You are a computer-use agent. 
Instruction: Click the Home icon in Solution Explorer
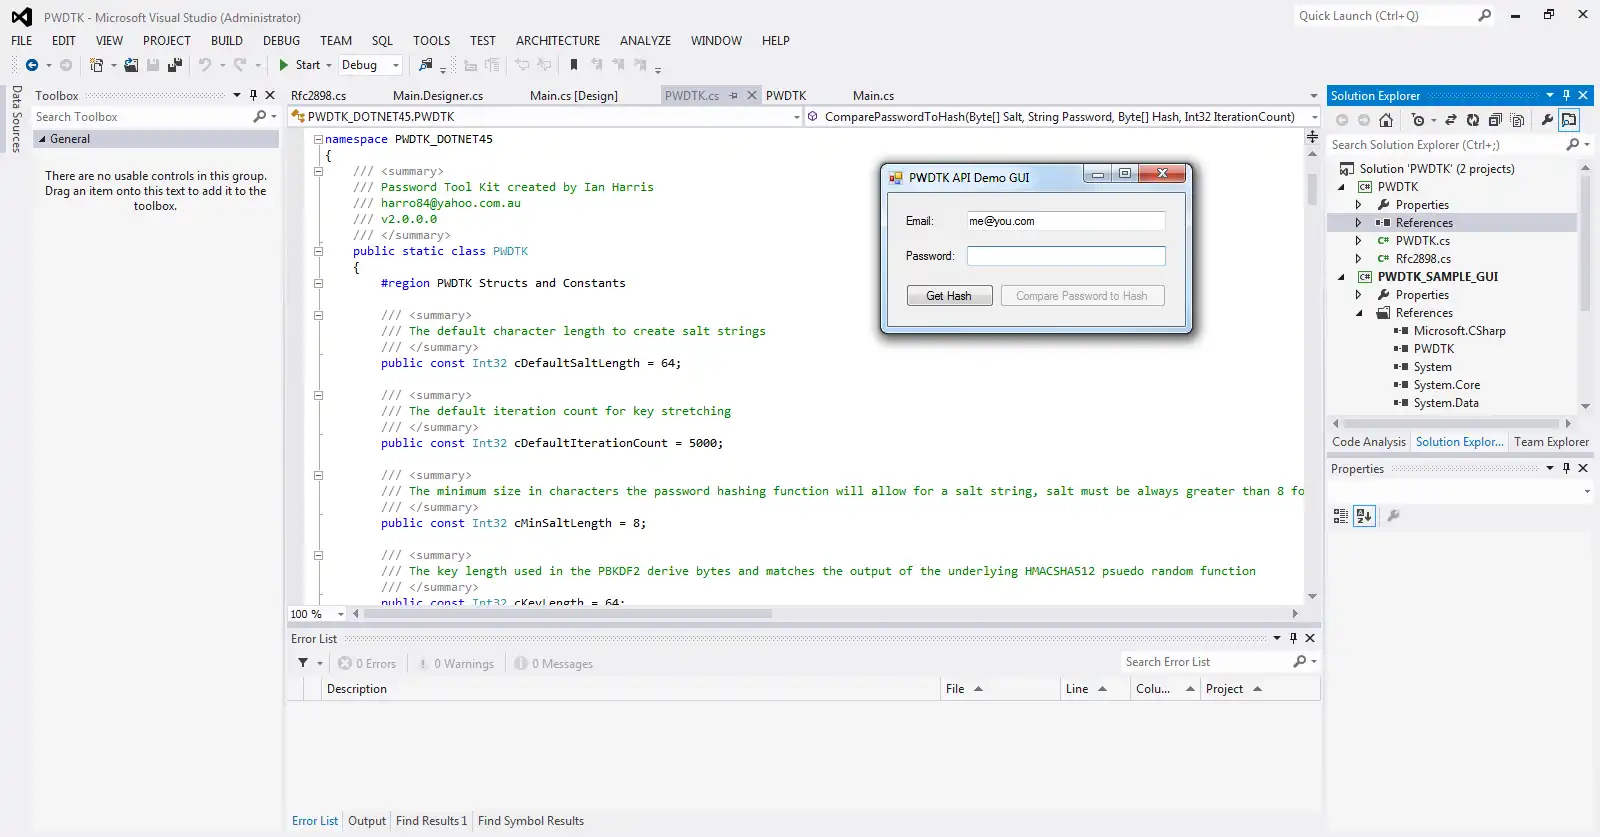pos(1386,120)
